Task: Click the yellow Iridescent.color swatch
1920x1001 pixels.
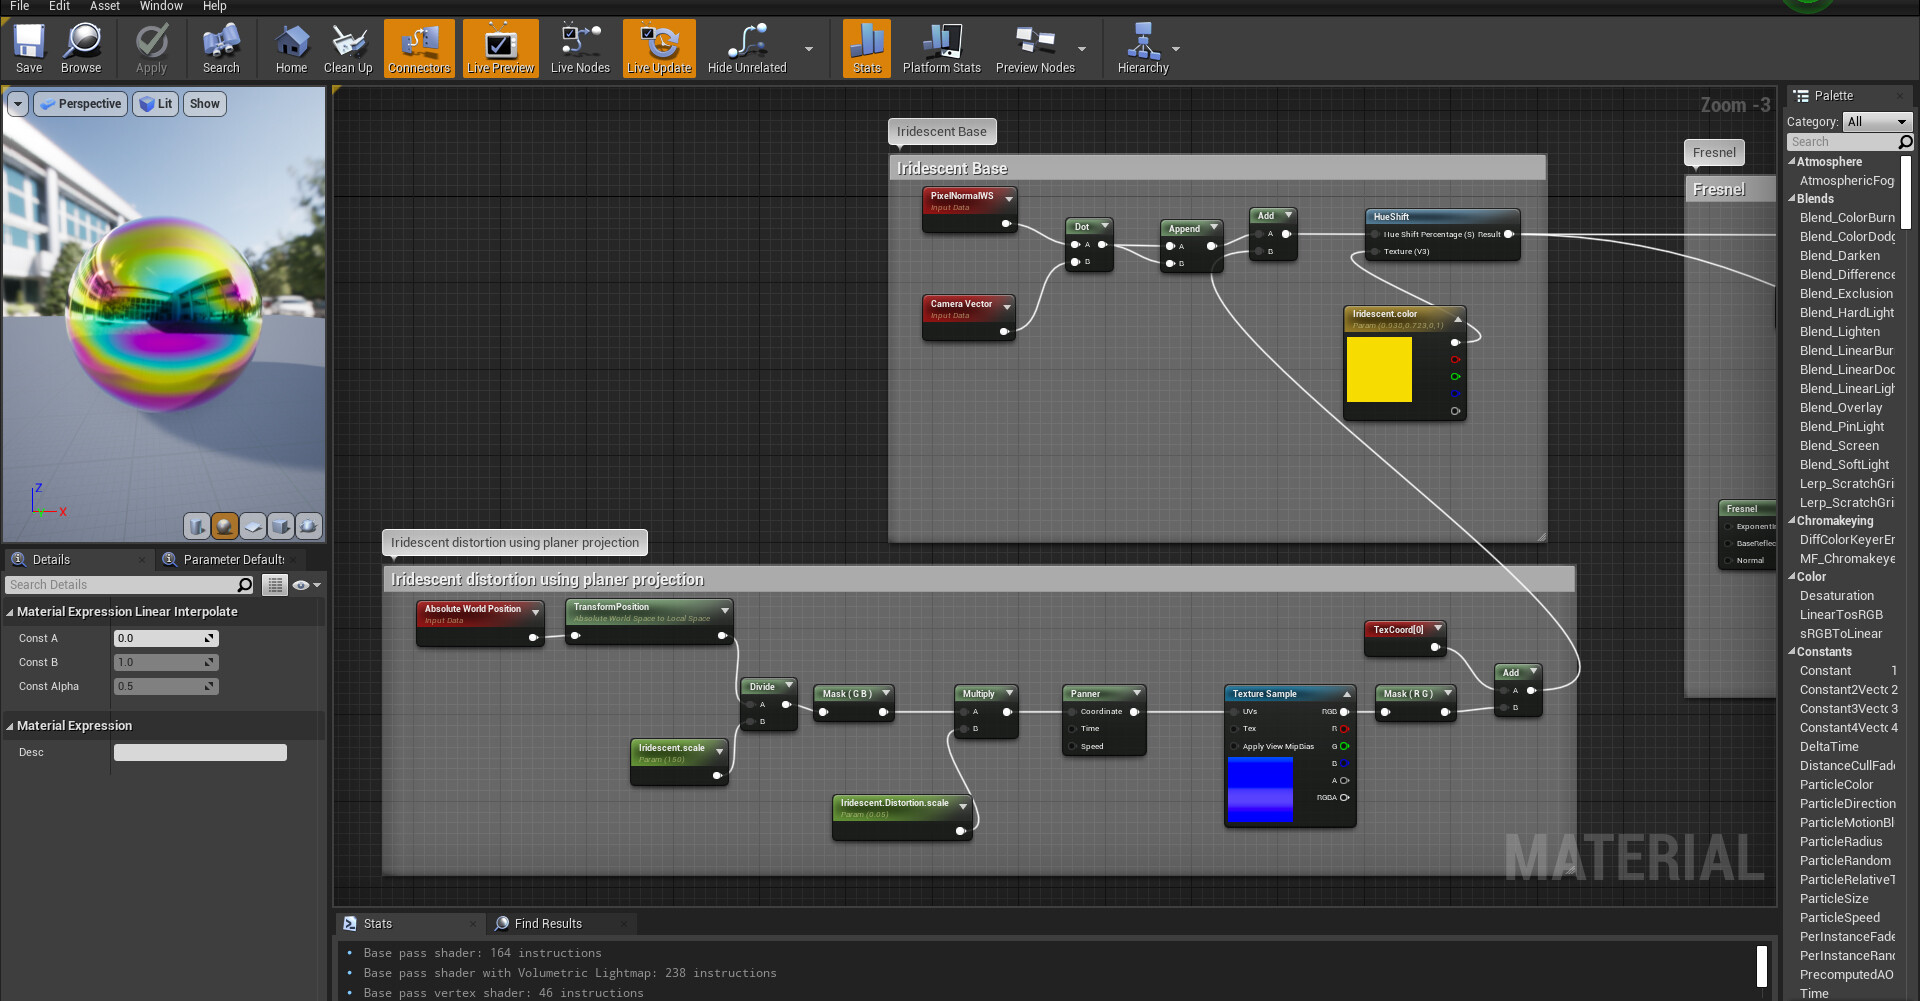Action: (x=1380, y=370)
